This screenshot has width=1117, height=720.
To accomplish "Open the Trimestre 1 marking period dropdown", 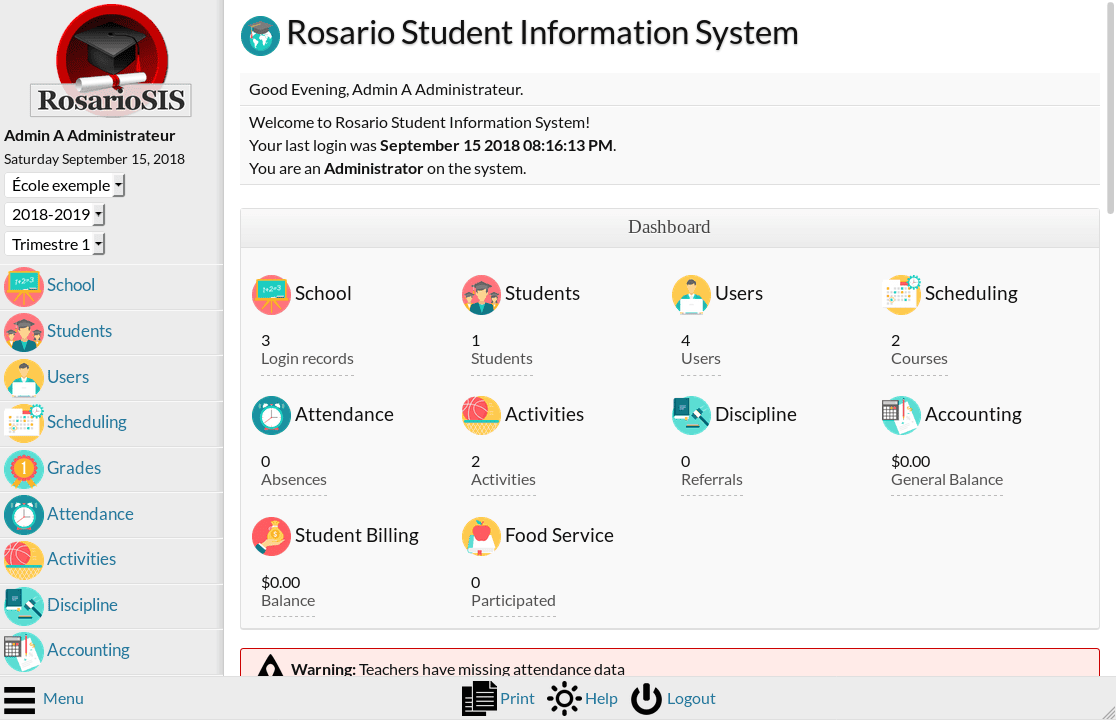I will coord(55,244).
